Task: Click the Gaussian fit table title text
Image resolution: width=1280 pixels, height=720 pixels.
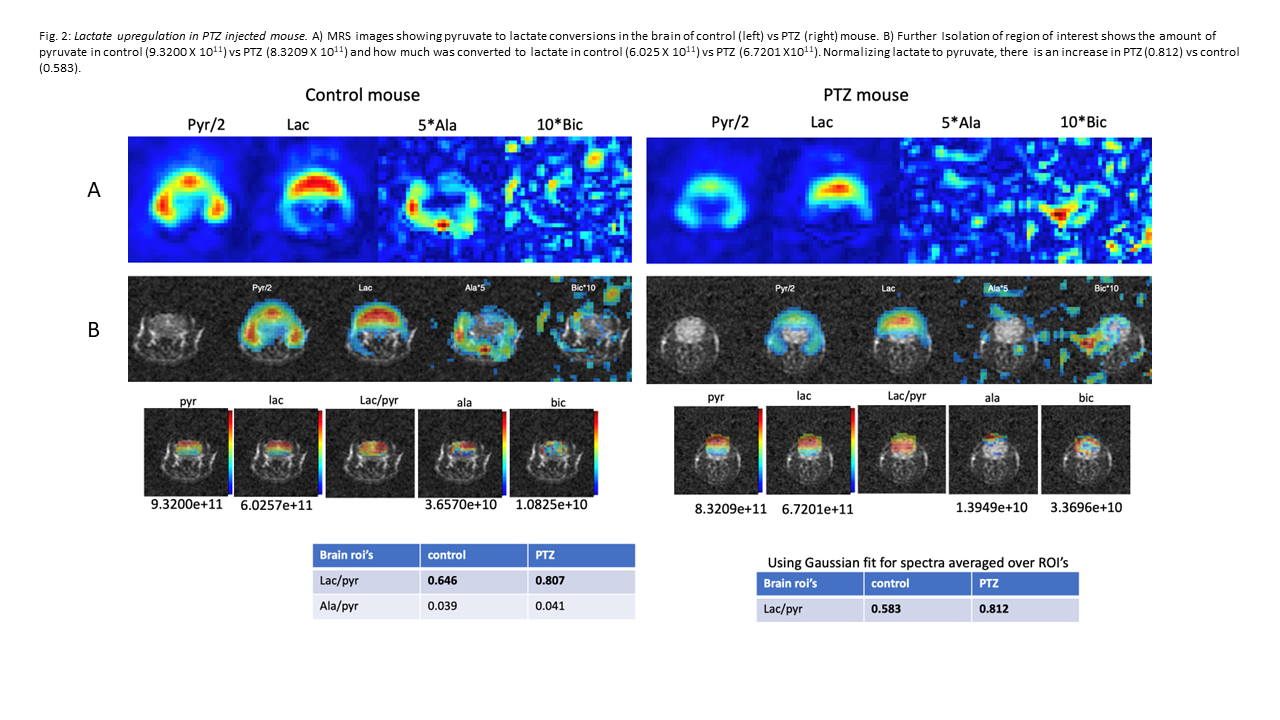Action: 917,562
